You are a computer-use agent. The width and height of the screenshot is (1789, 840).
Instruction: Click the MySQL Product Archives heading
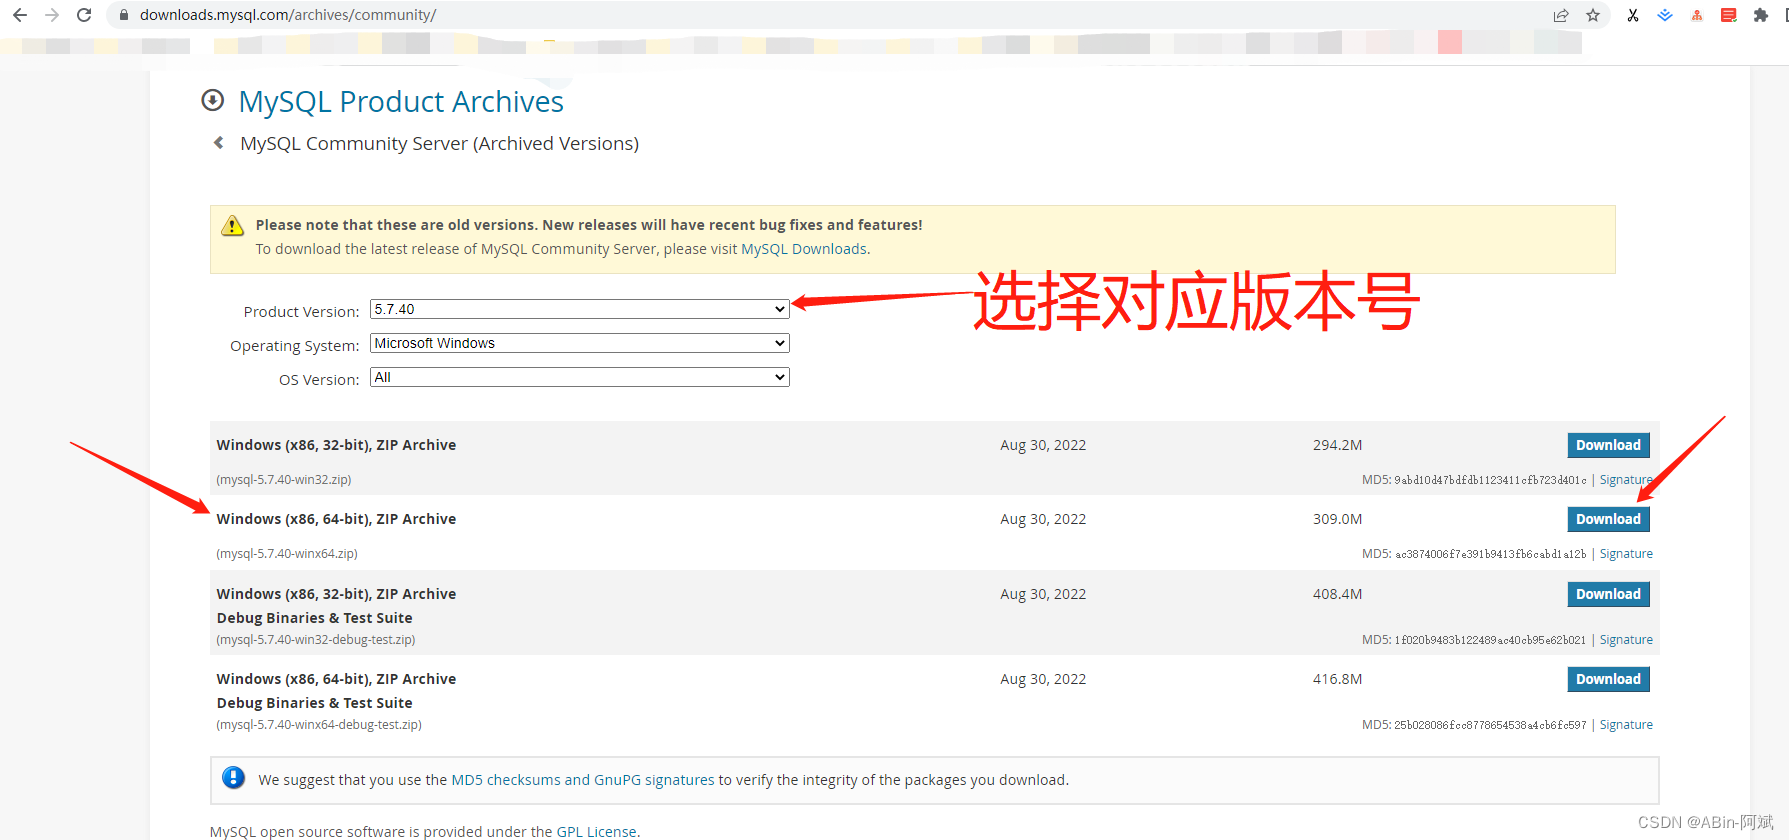(401, 101)
